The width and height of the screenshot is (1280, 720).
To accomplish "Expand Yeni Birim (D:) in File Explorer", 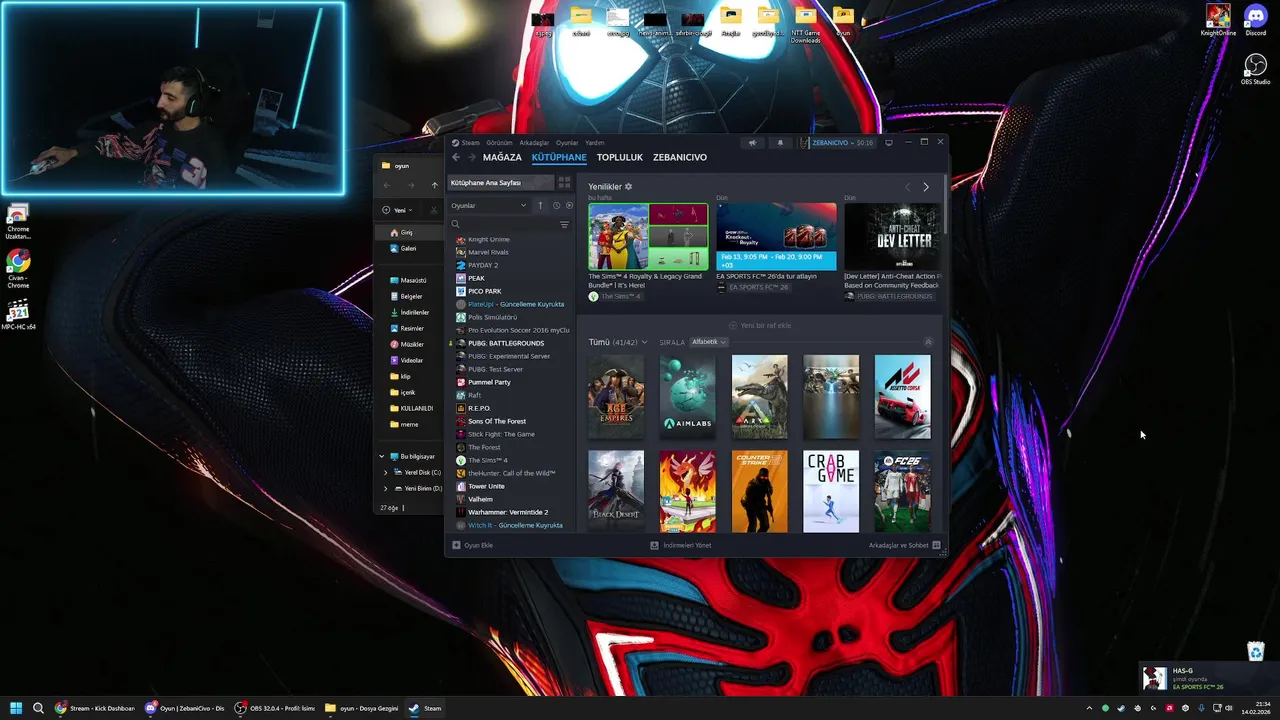I will pos(386,488).
